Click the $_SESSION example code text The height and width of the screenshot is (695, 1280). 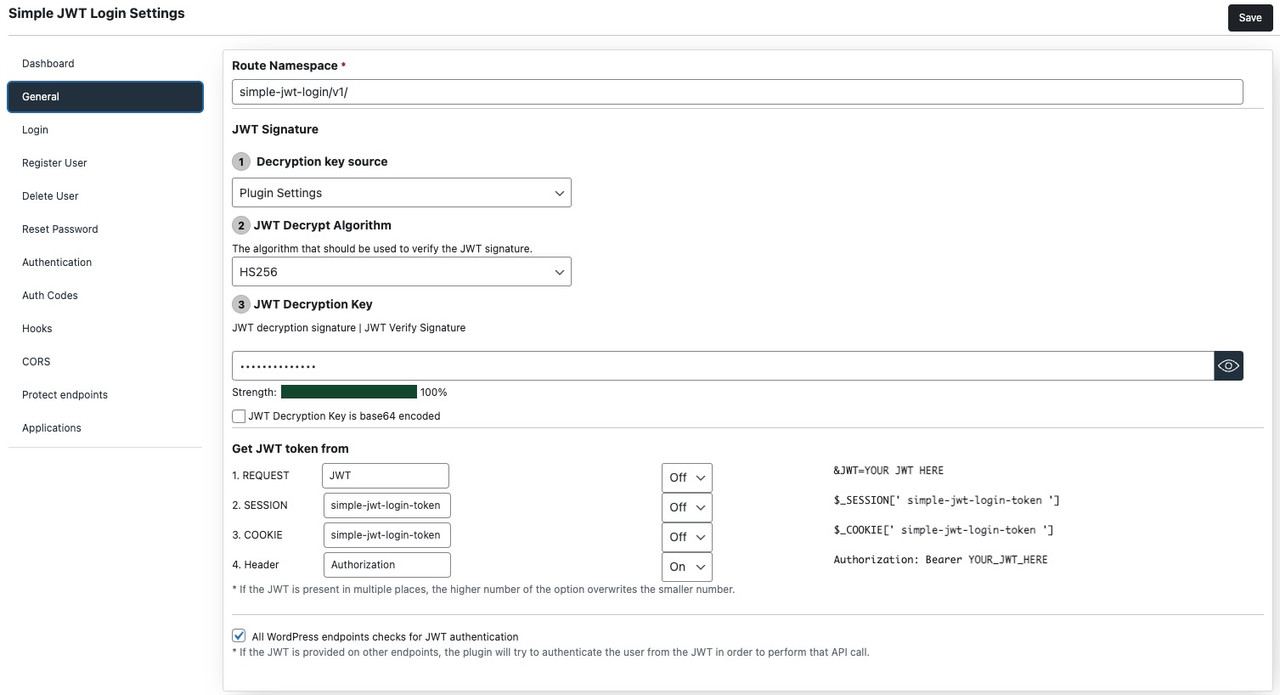coord(946,500)
